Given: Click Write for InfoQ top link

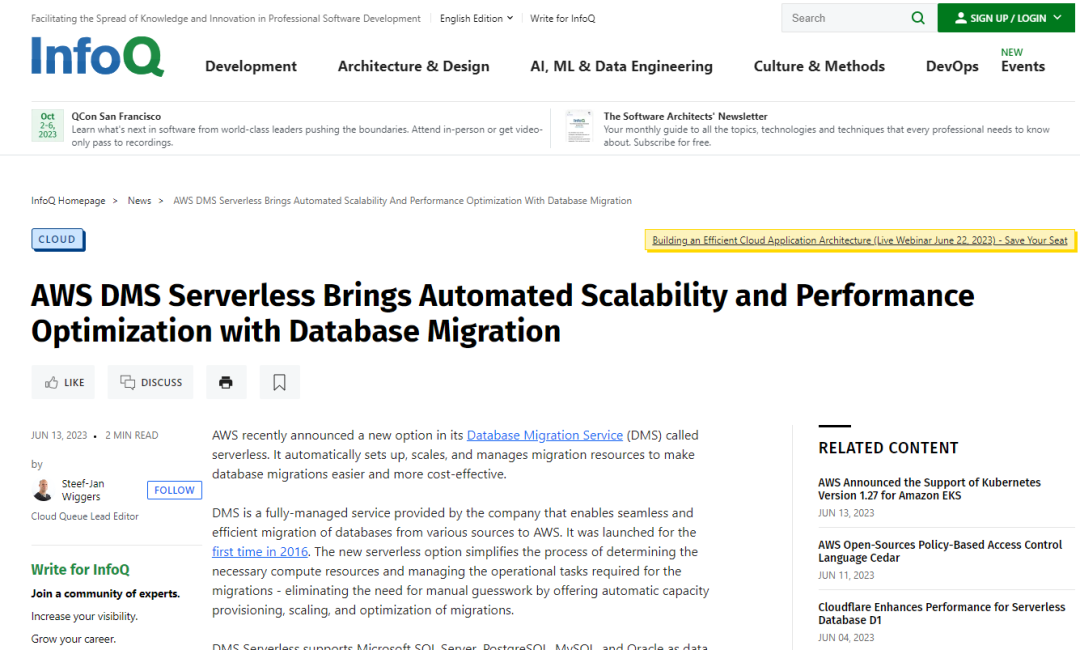Looking at the screenshot, I should click(563, 19).
